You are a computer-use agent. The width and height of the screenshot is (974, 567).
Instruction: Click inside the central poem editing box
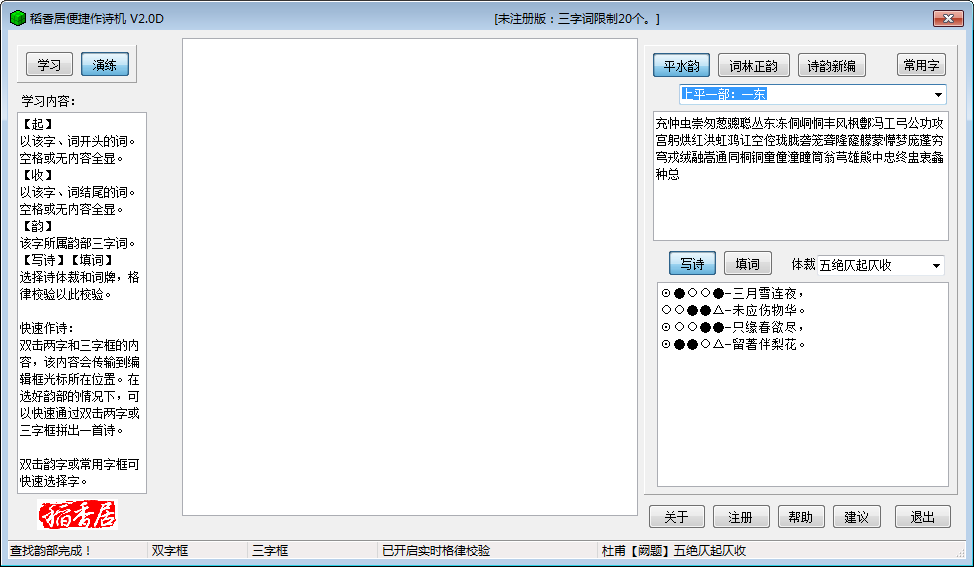pos(410,277)
